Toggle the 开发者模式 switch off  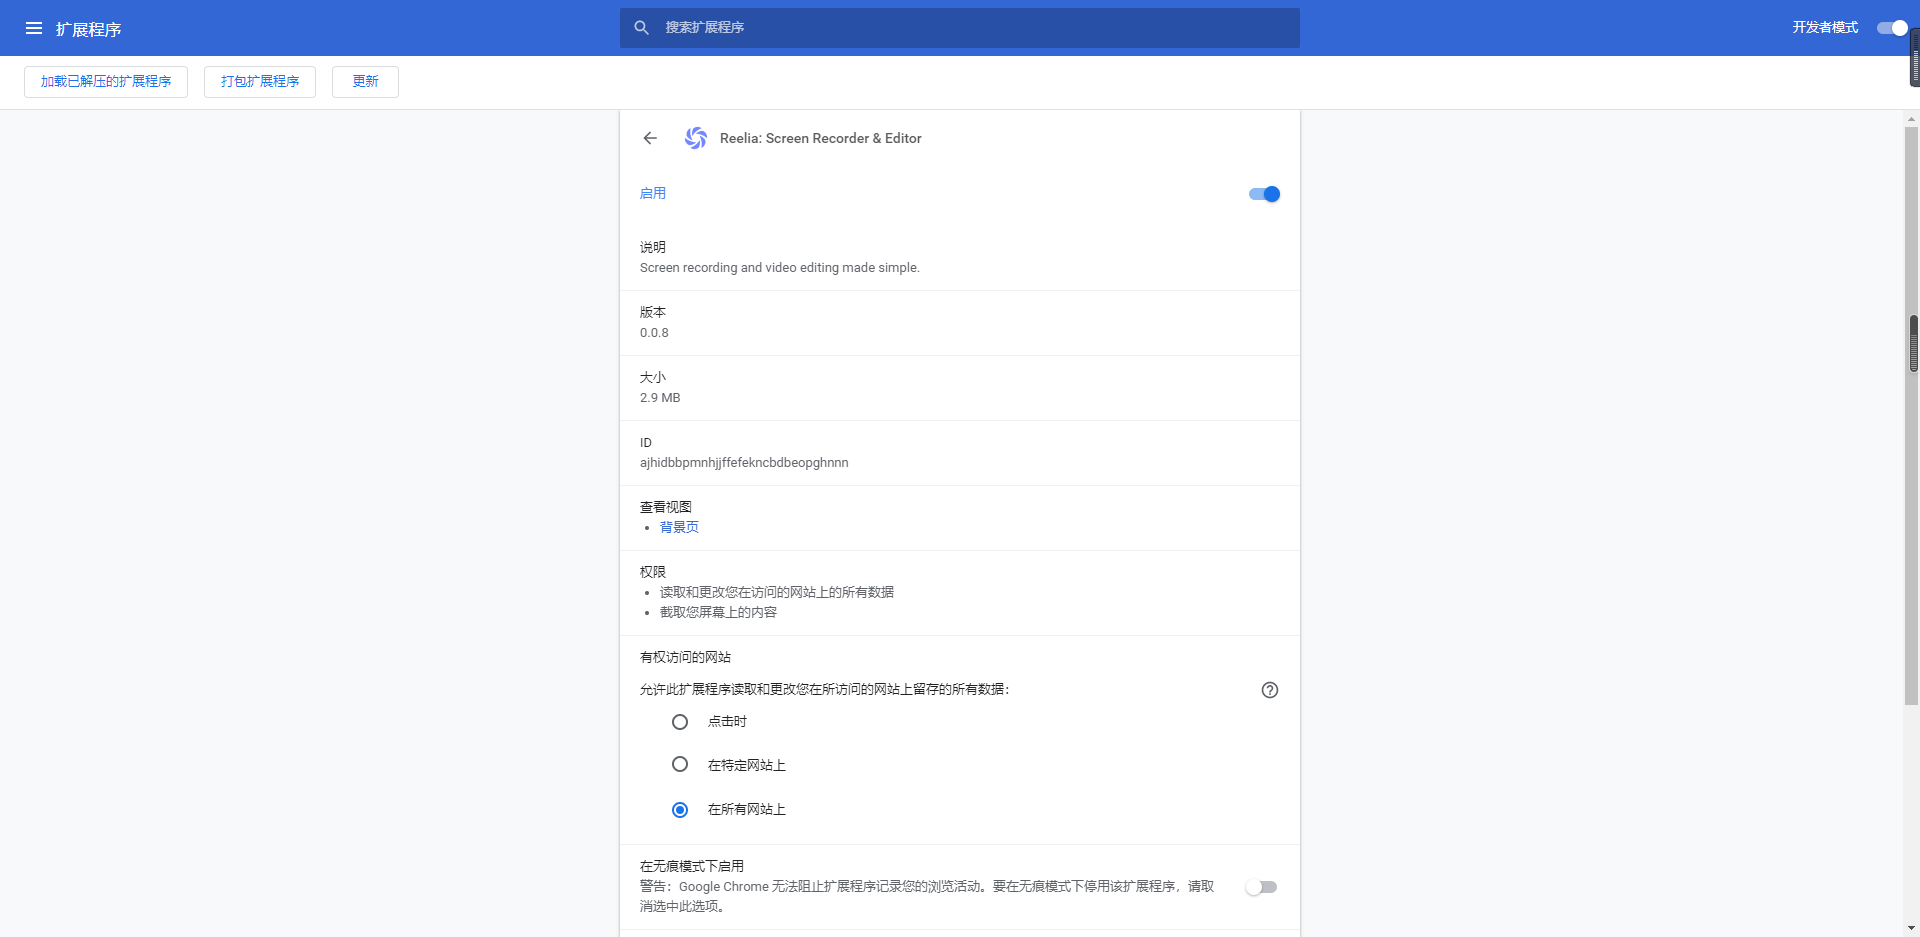coord(1890,28)
